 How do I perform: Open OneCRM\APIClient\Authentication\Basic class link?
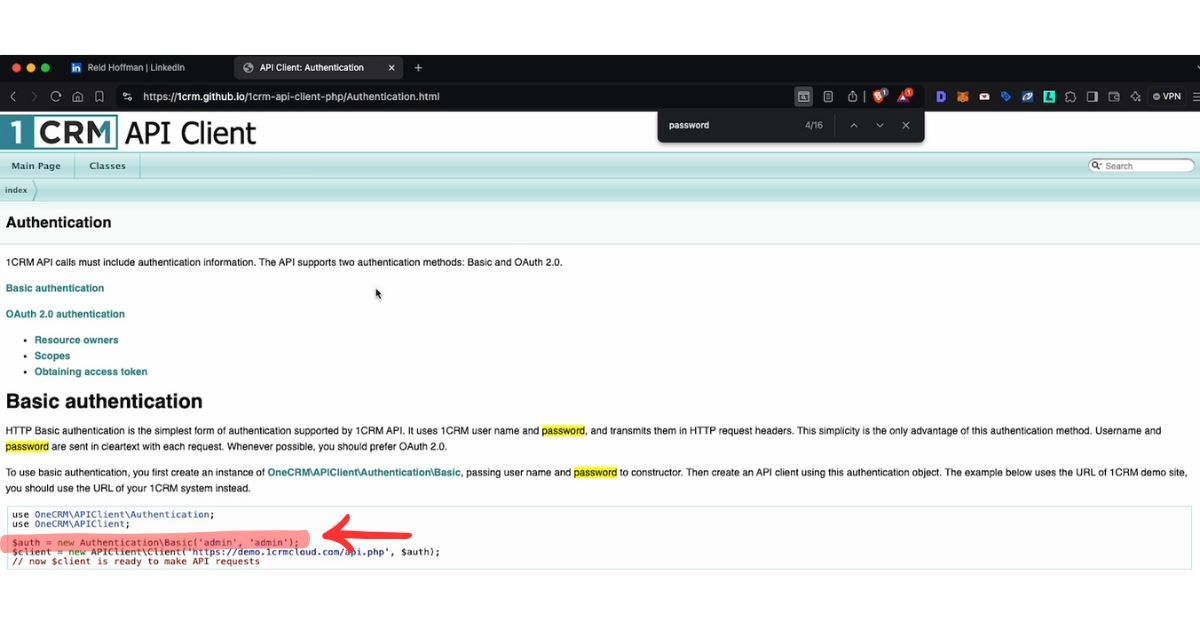point(364,472)
